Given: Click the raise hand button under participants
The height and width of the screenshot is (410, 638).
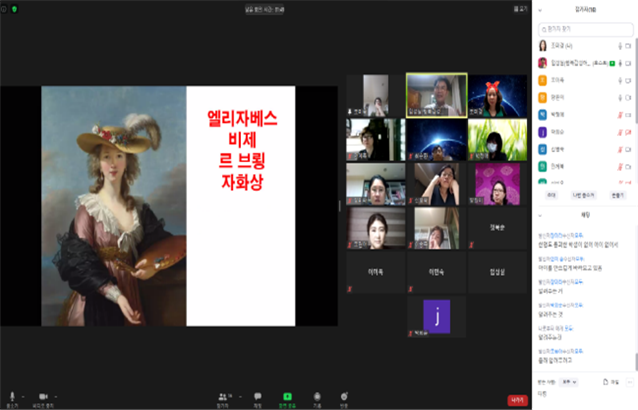Looking at the screenshot, I should pyautogui.click(x=618, y=195).
